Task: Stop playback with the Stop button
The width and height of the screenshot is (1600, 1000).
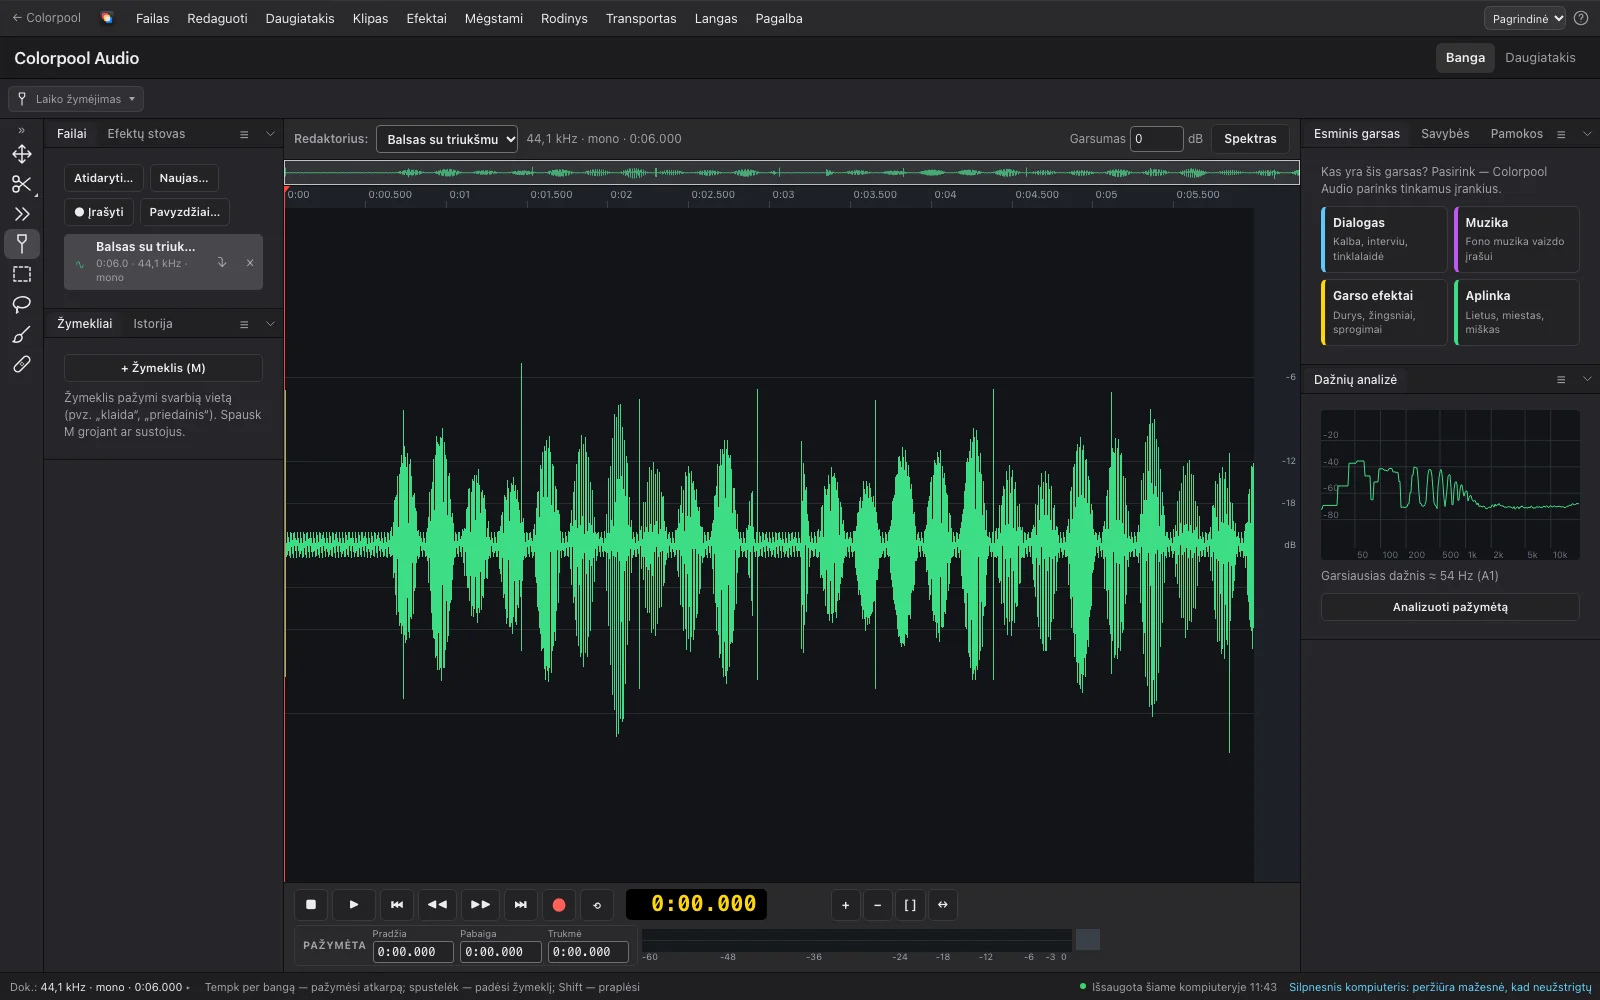Action: (x=311, y=905)
